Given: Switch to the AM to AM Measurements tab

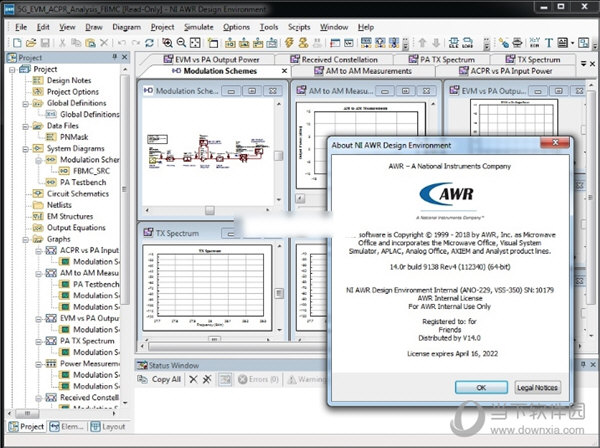Looking at the screenshot, I should (x=363, y=71).
